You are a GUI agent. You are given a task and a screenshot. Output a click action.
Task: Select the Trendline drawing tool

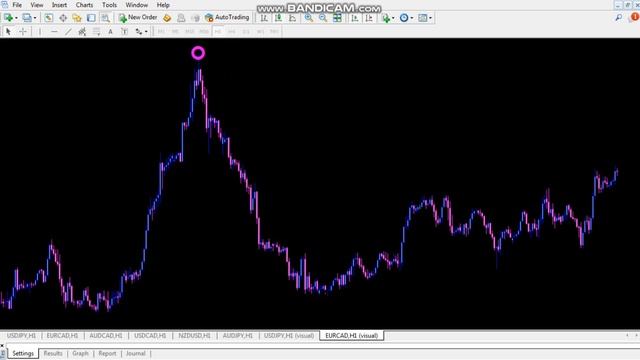click(68, 31)
